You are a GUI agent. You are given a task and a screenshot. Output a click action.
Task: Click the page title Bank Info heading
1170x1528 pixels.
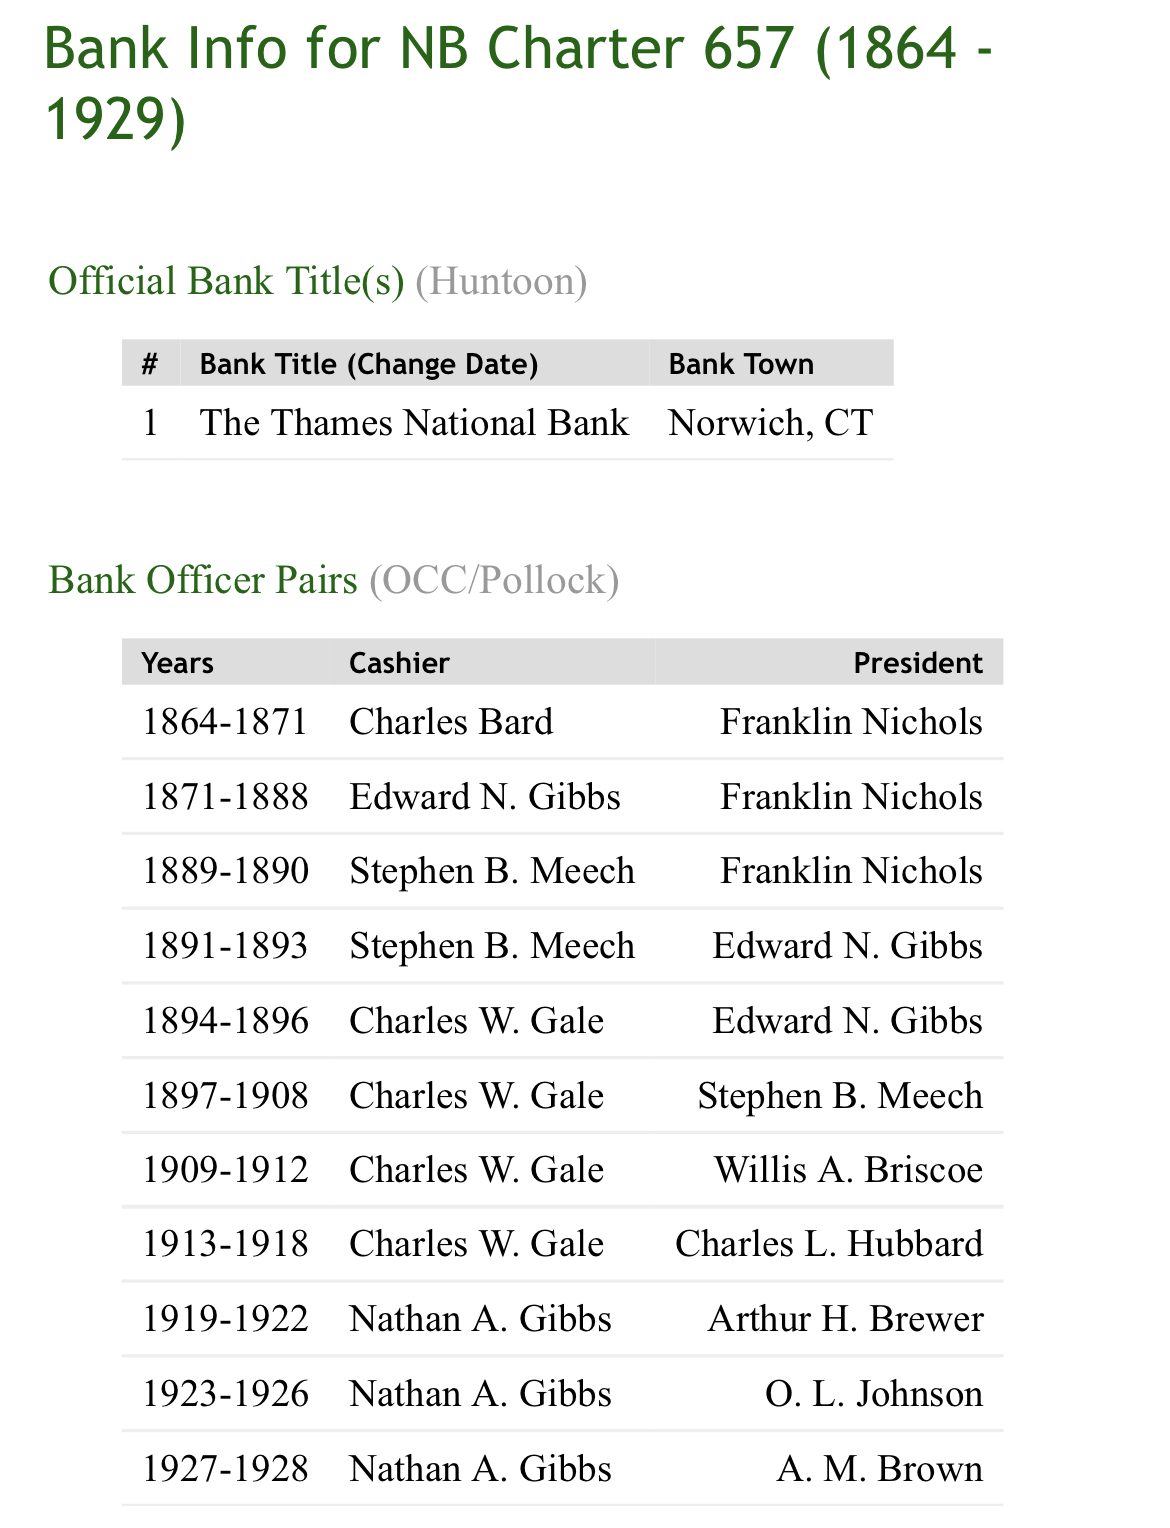(519, 84)
